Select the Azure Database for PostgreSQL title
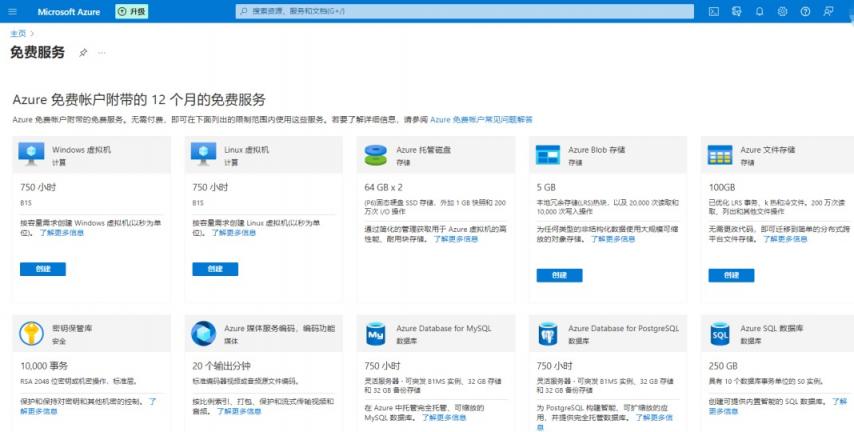 point(623,328)
